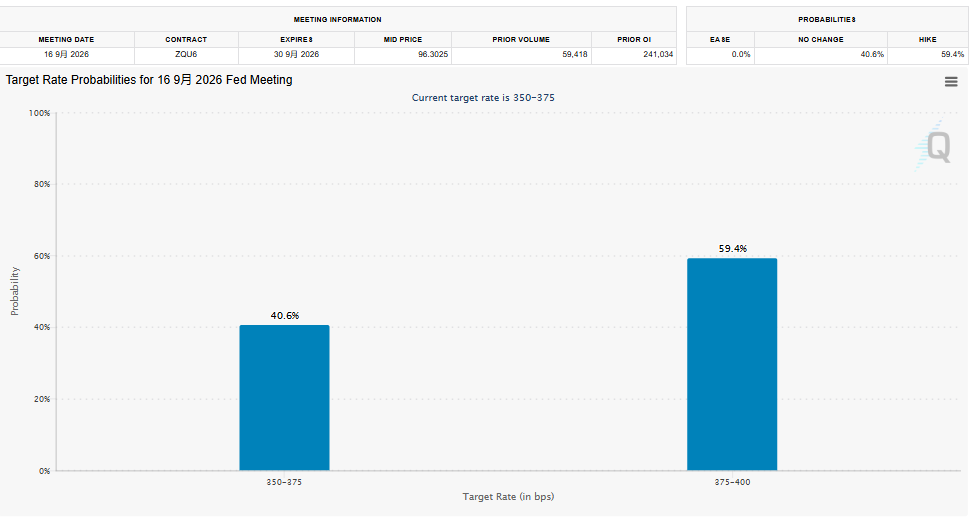Viewport: 970px width, 518px height.
Task: Click the No Change probability header
Action: click(x=820, y=40)
